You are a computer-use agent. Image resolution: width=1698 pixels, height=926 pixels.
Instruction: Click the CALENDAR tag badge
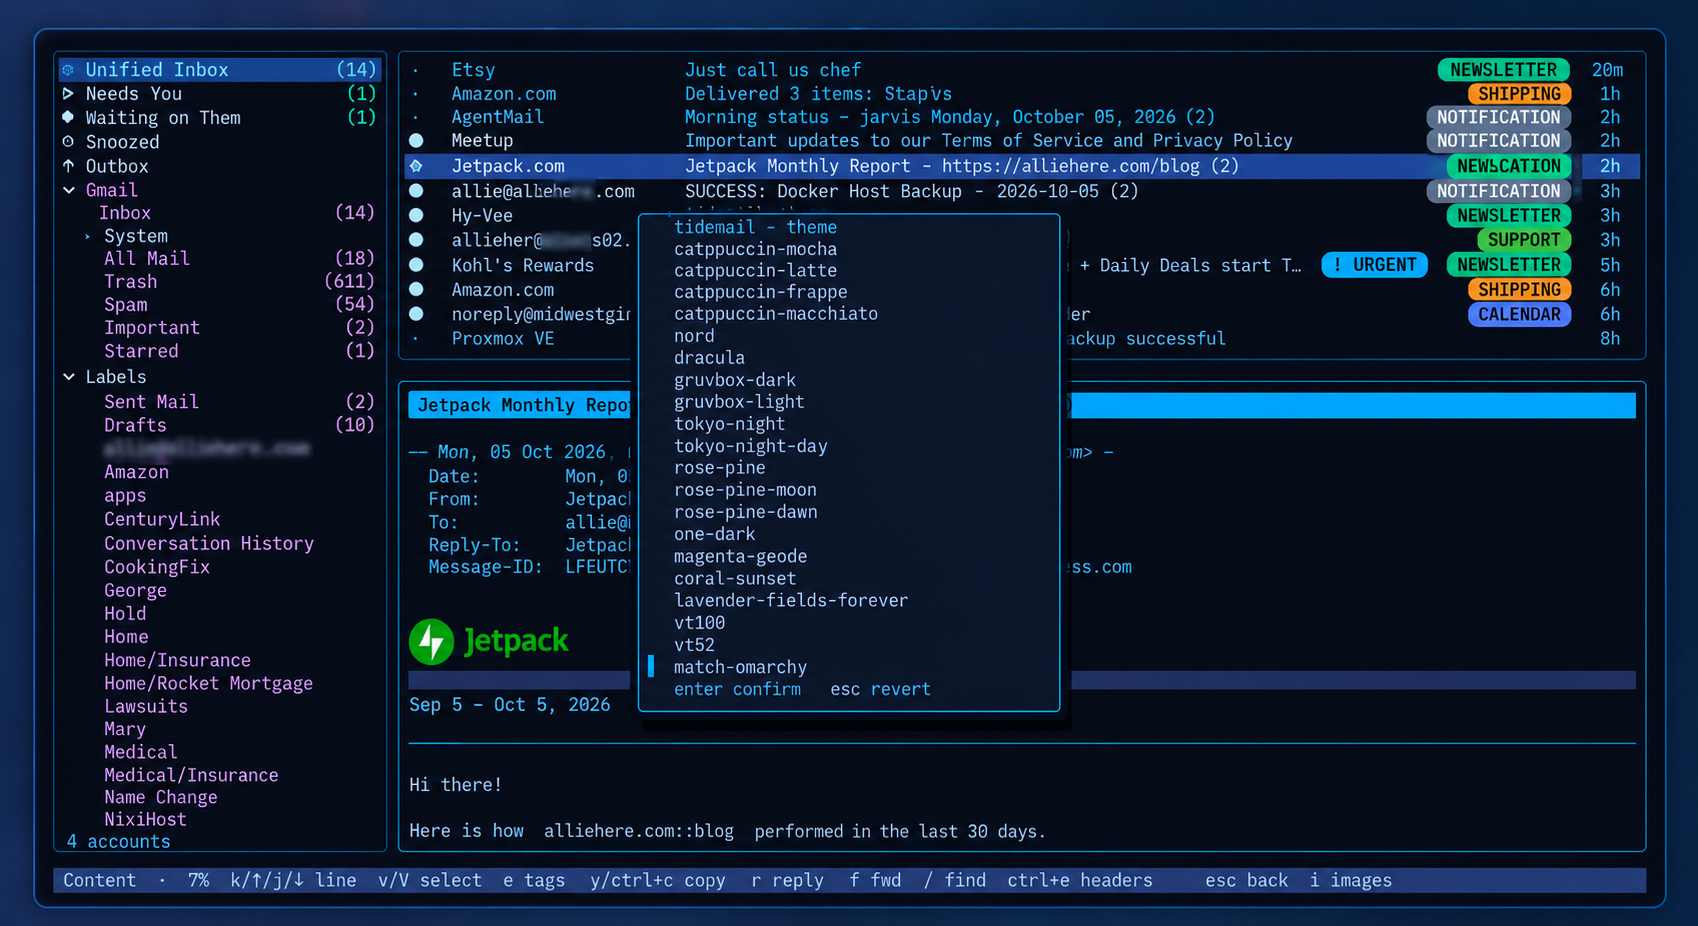pos(1519,314)
